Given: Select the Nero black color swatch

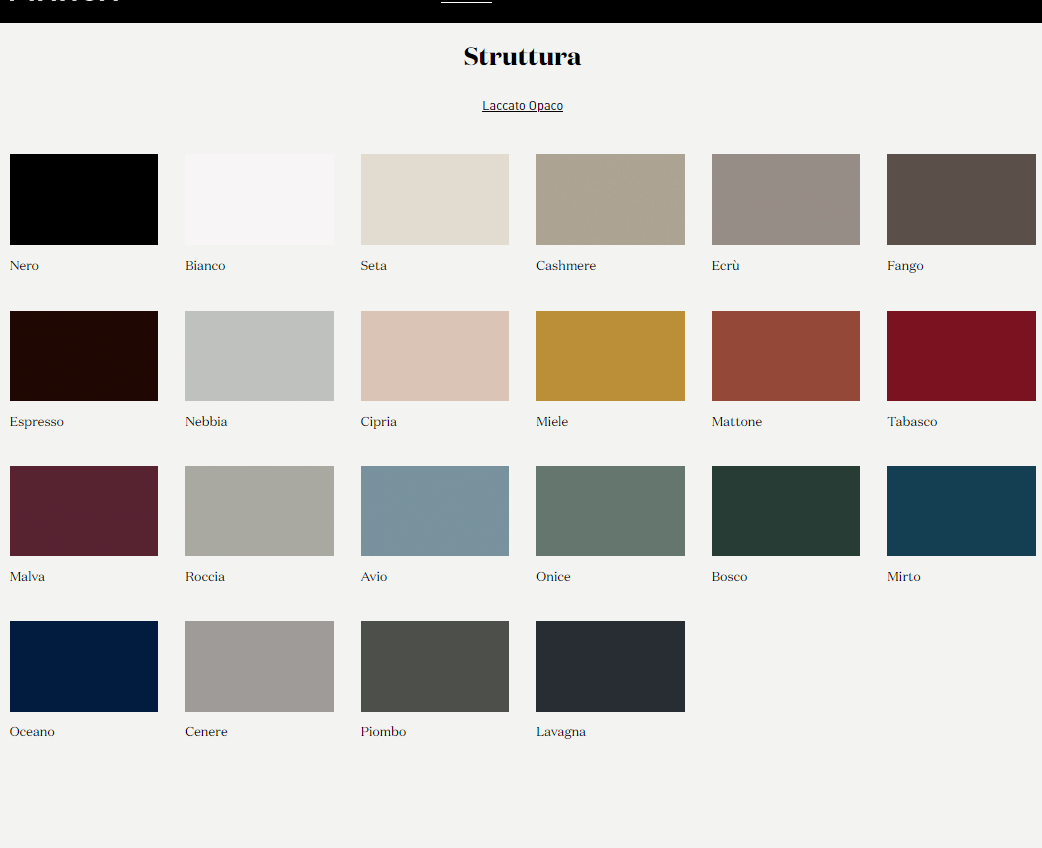Looking at the screenshot, I should (84, 199).
